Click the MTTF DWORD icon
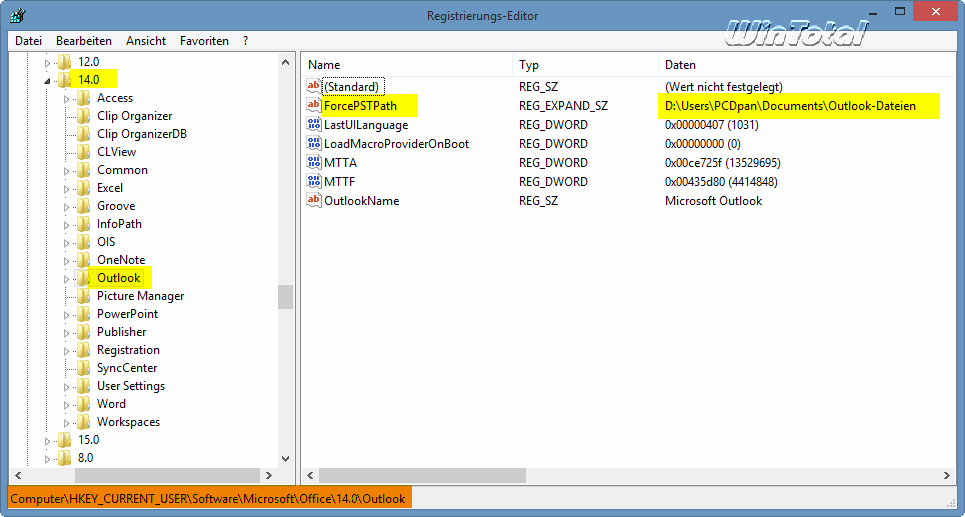965x517 pixels. pos(314,182)
